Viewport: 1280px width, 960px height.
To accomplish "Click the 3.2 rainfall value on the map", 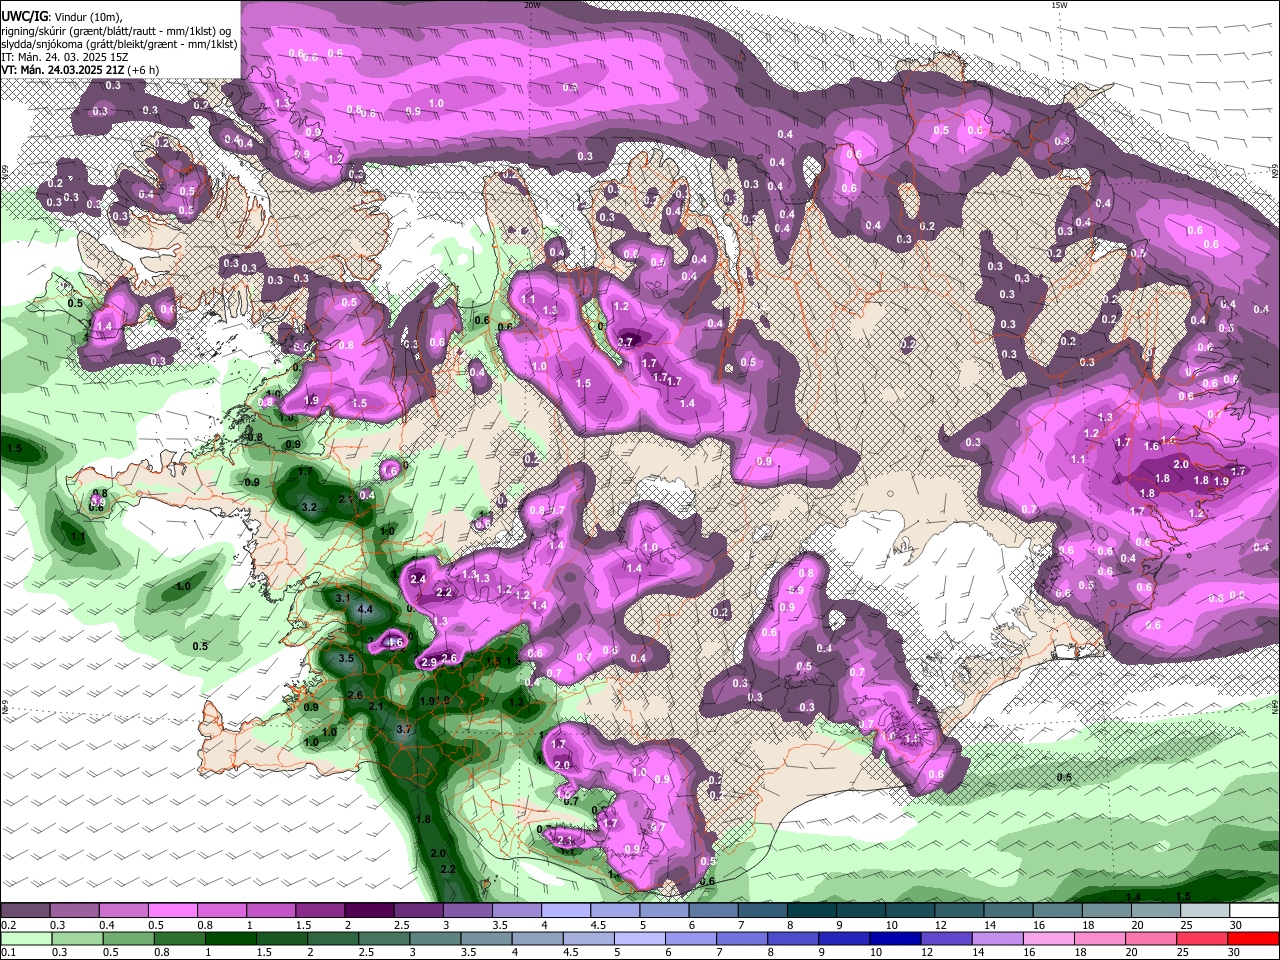I will [309, 508].
